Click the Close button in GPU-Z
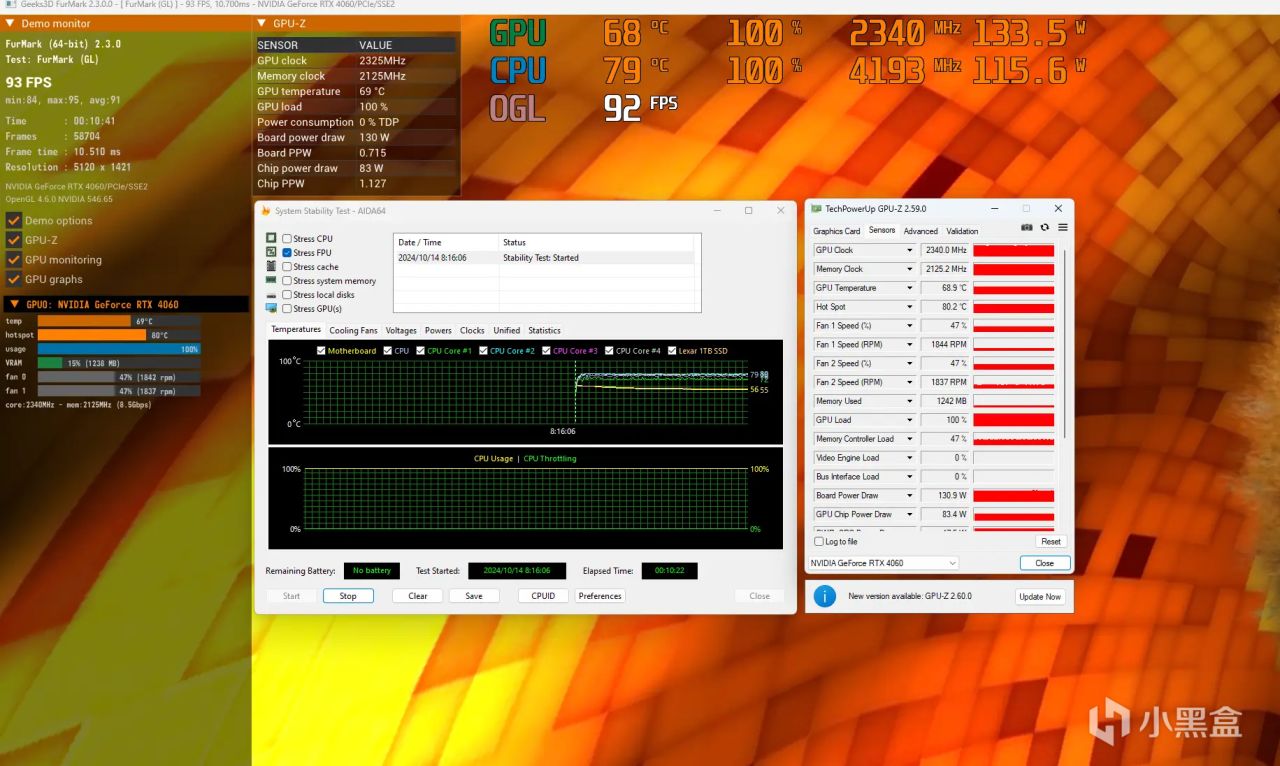This screenshot has width=1280, height=766. pos(1045,563)
